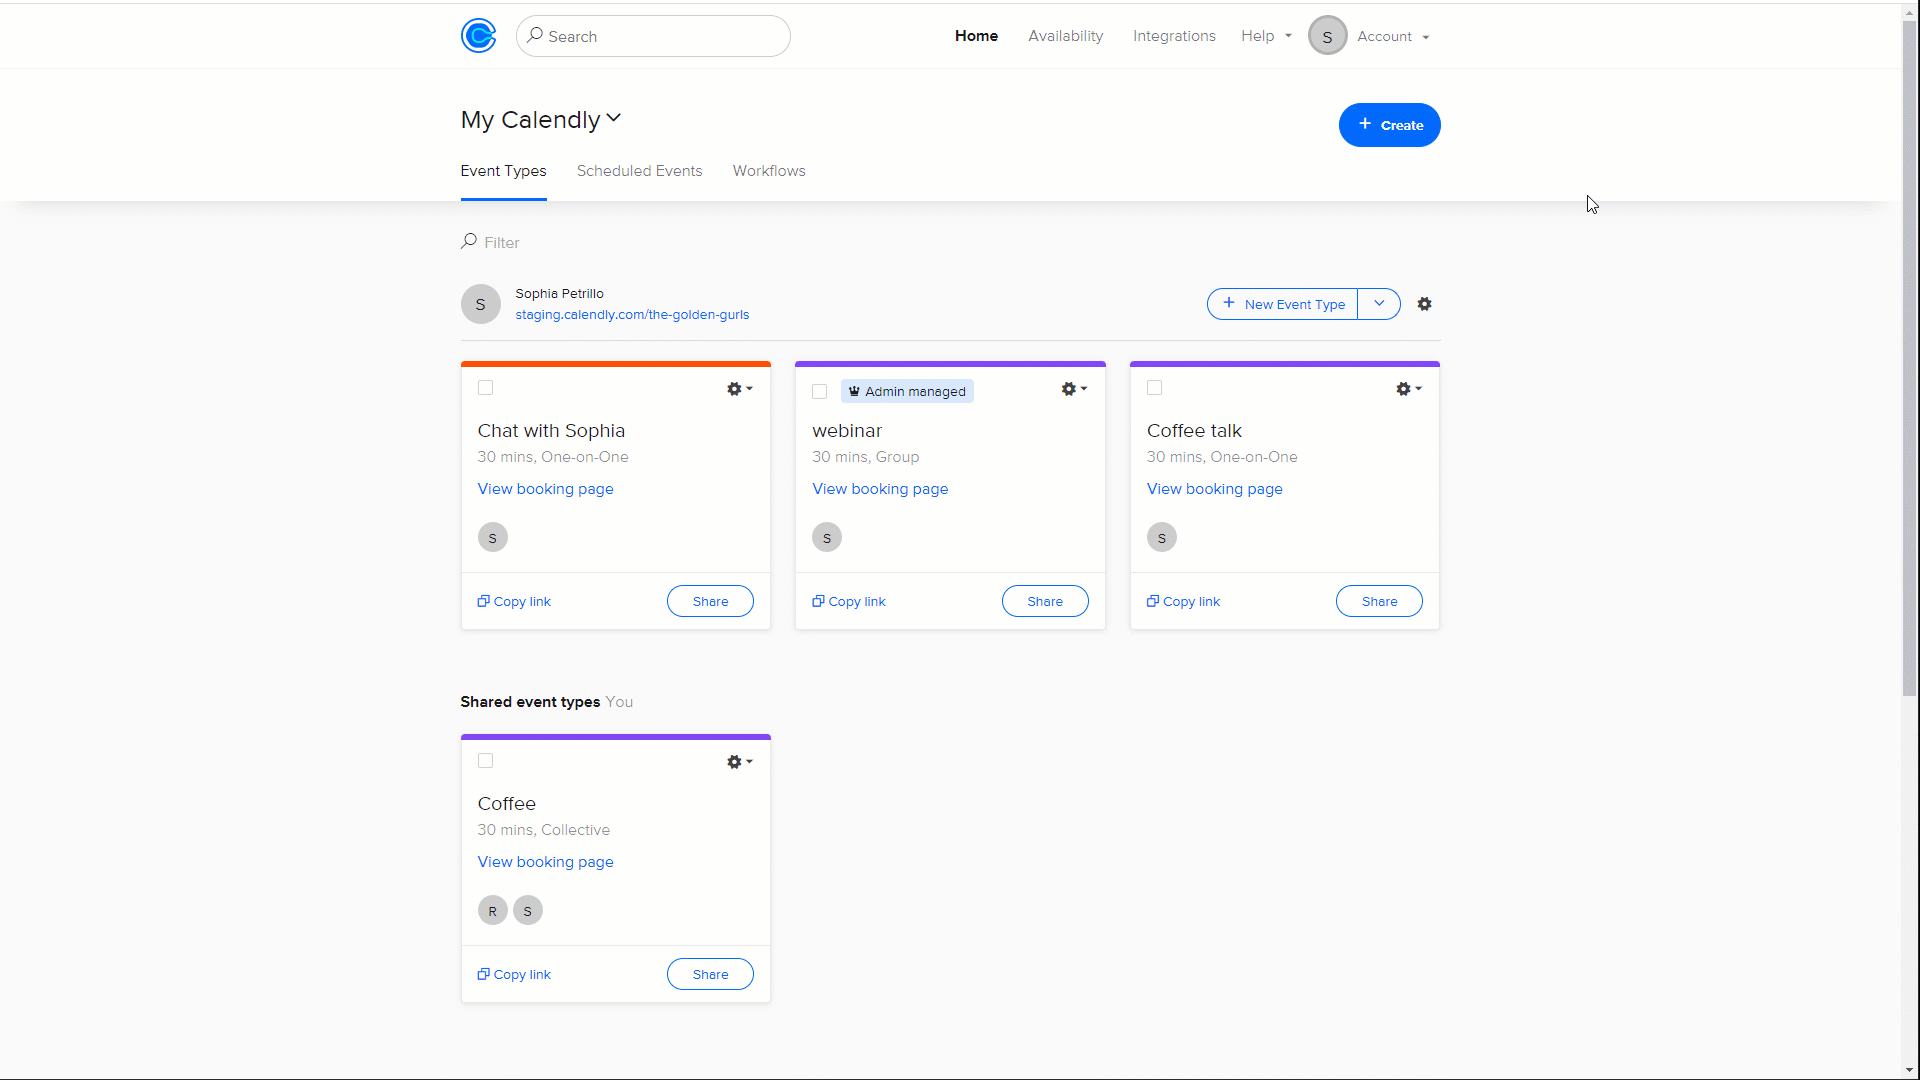Viewport: 1920px width, 1080px height.
Task: Click the Chat with Sophia title
Action: coord(551,431)
